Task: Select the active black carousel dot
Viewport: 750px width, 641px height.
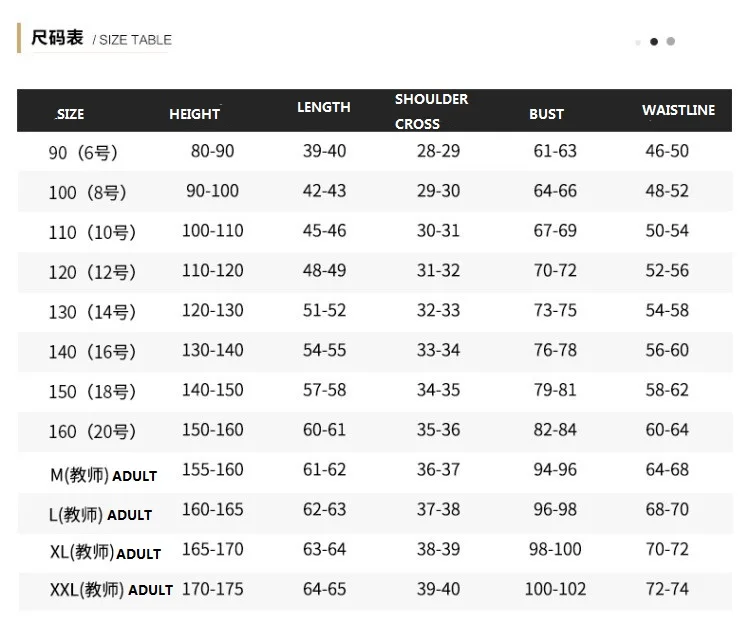Action: click(x=654, y=42)
